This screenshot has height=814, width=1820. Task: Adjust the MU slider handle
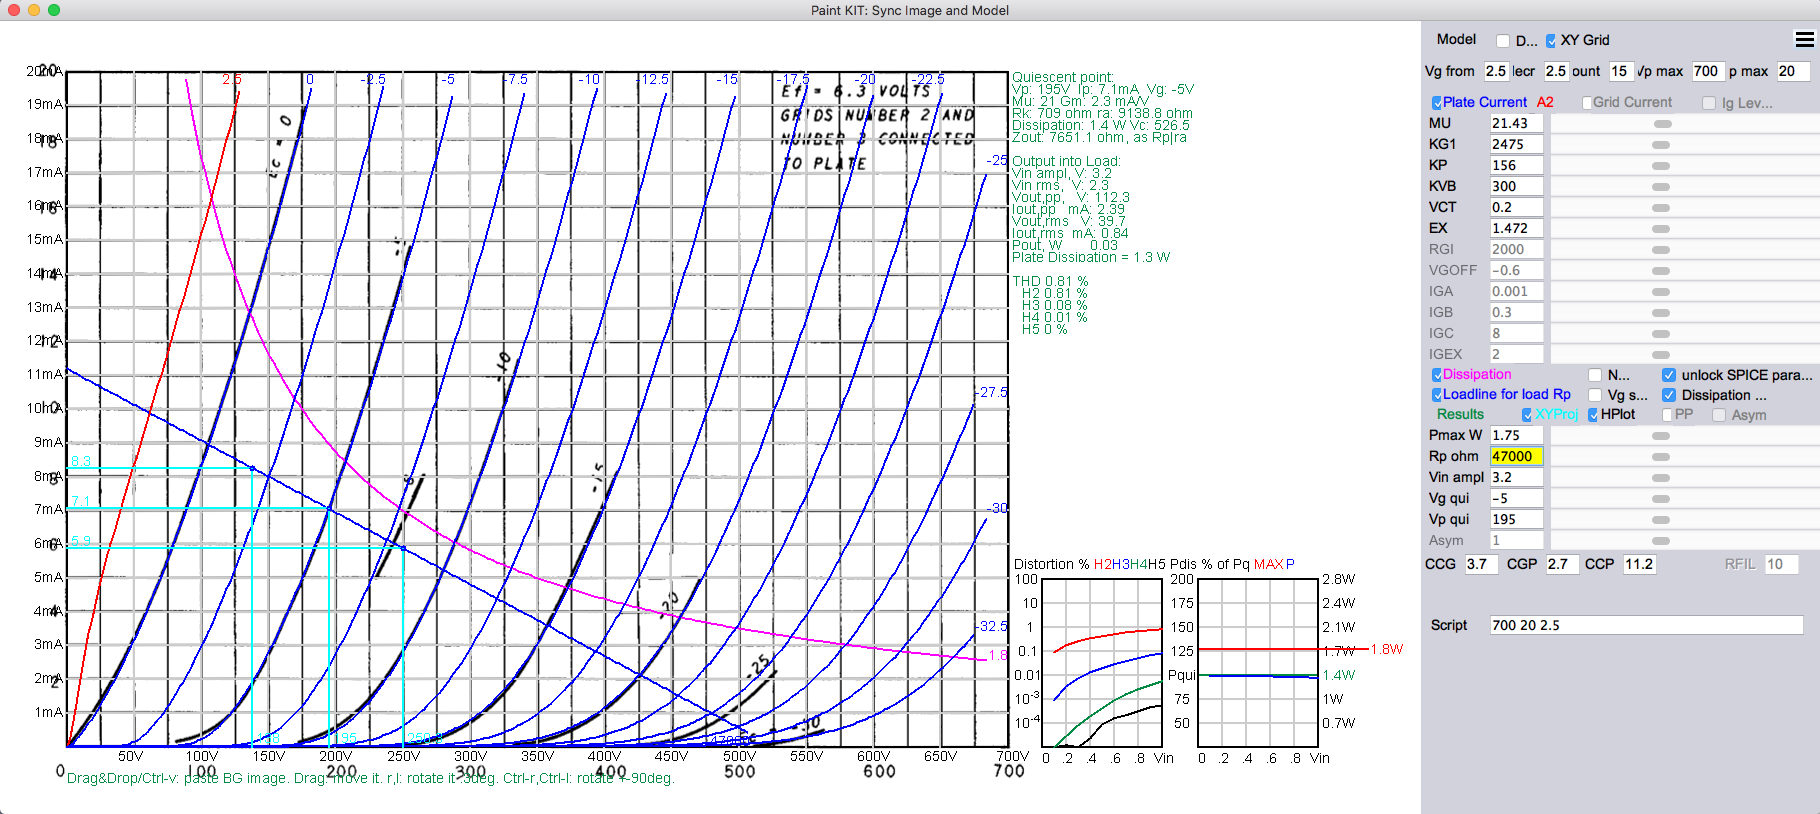point(1662,124)
